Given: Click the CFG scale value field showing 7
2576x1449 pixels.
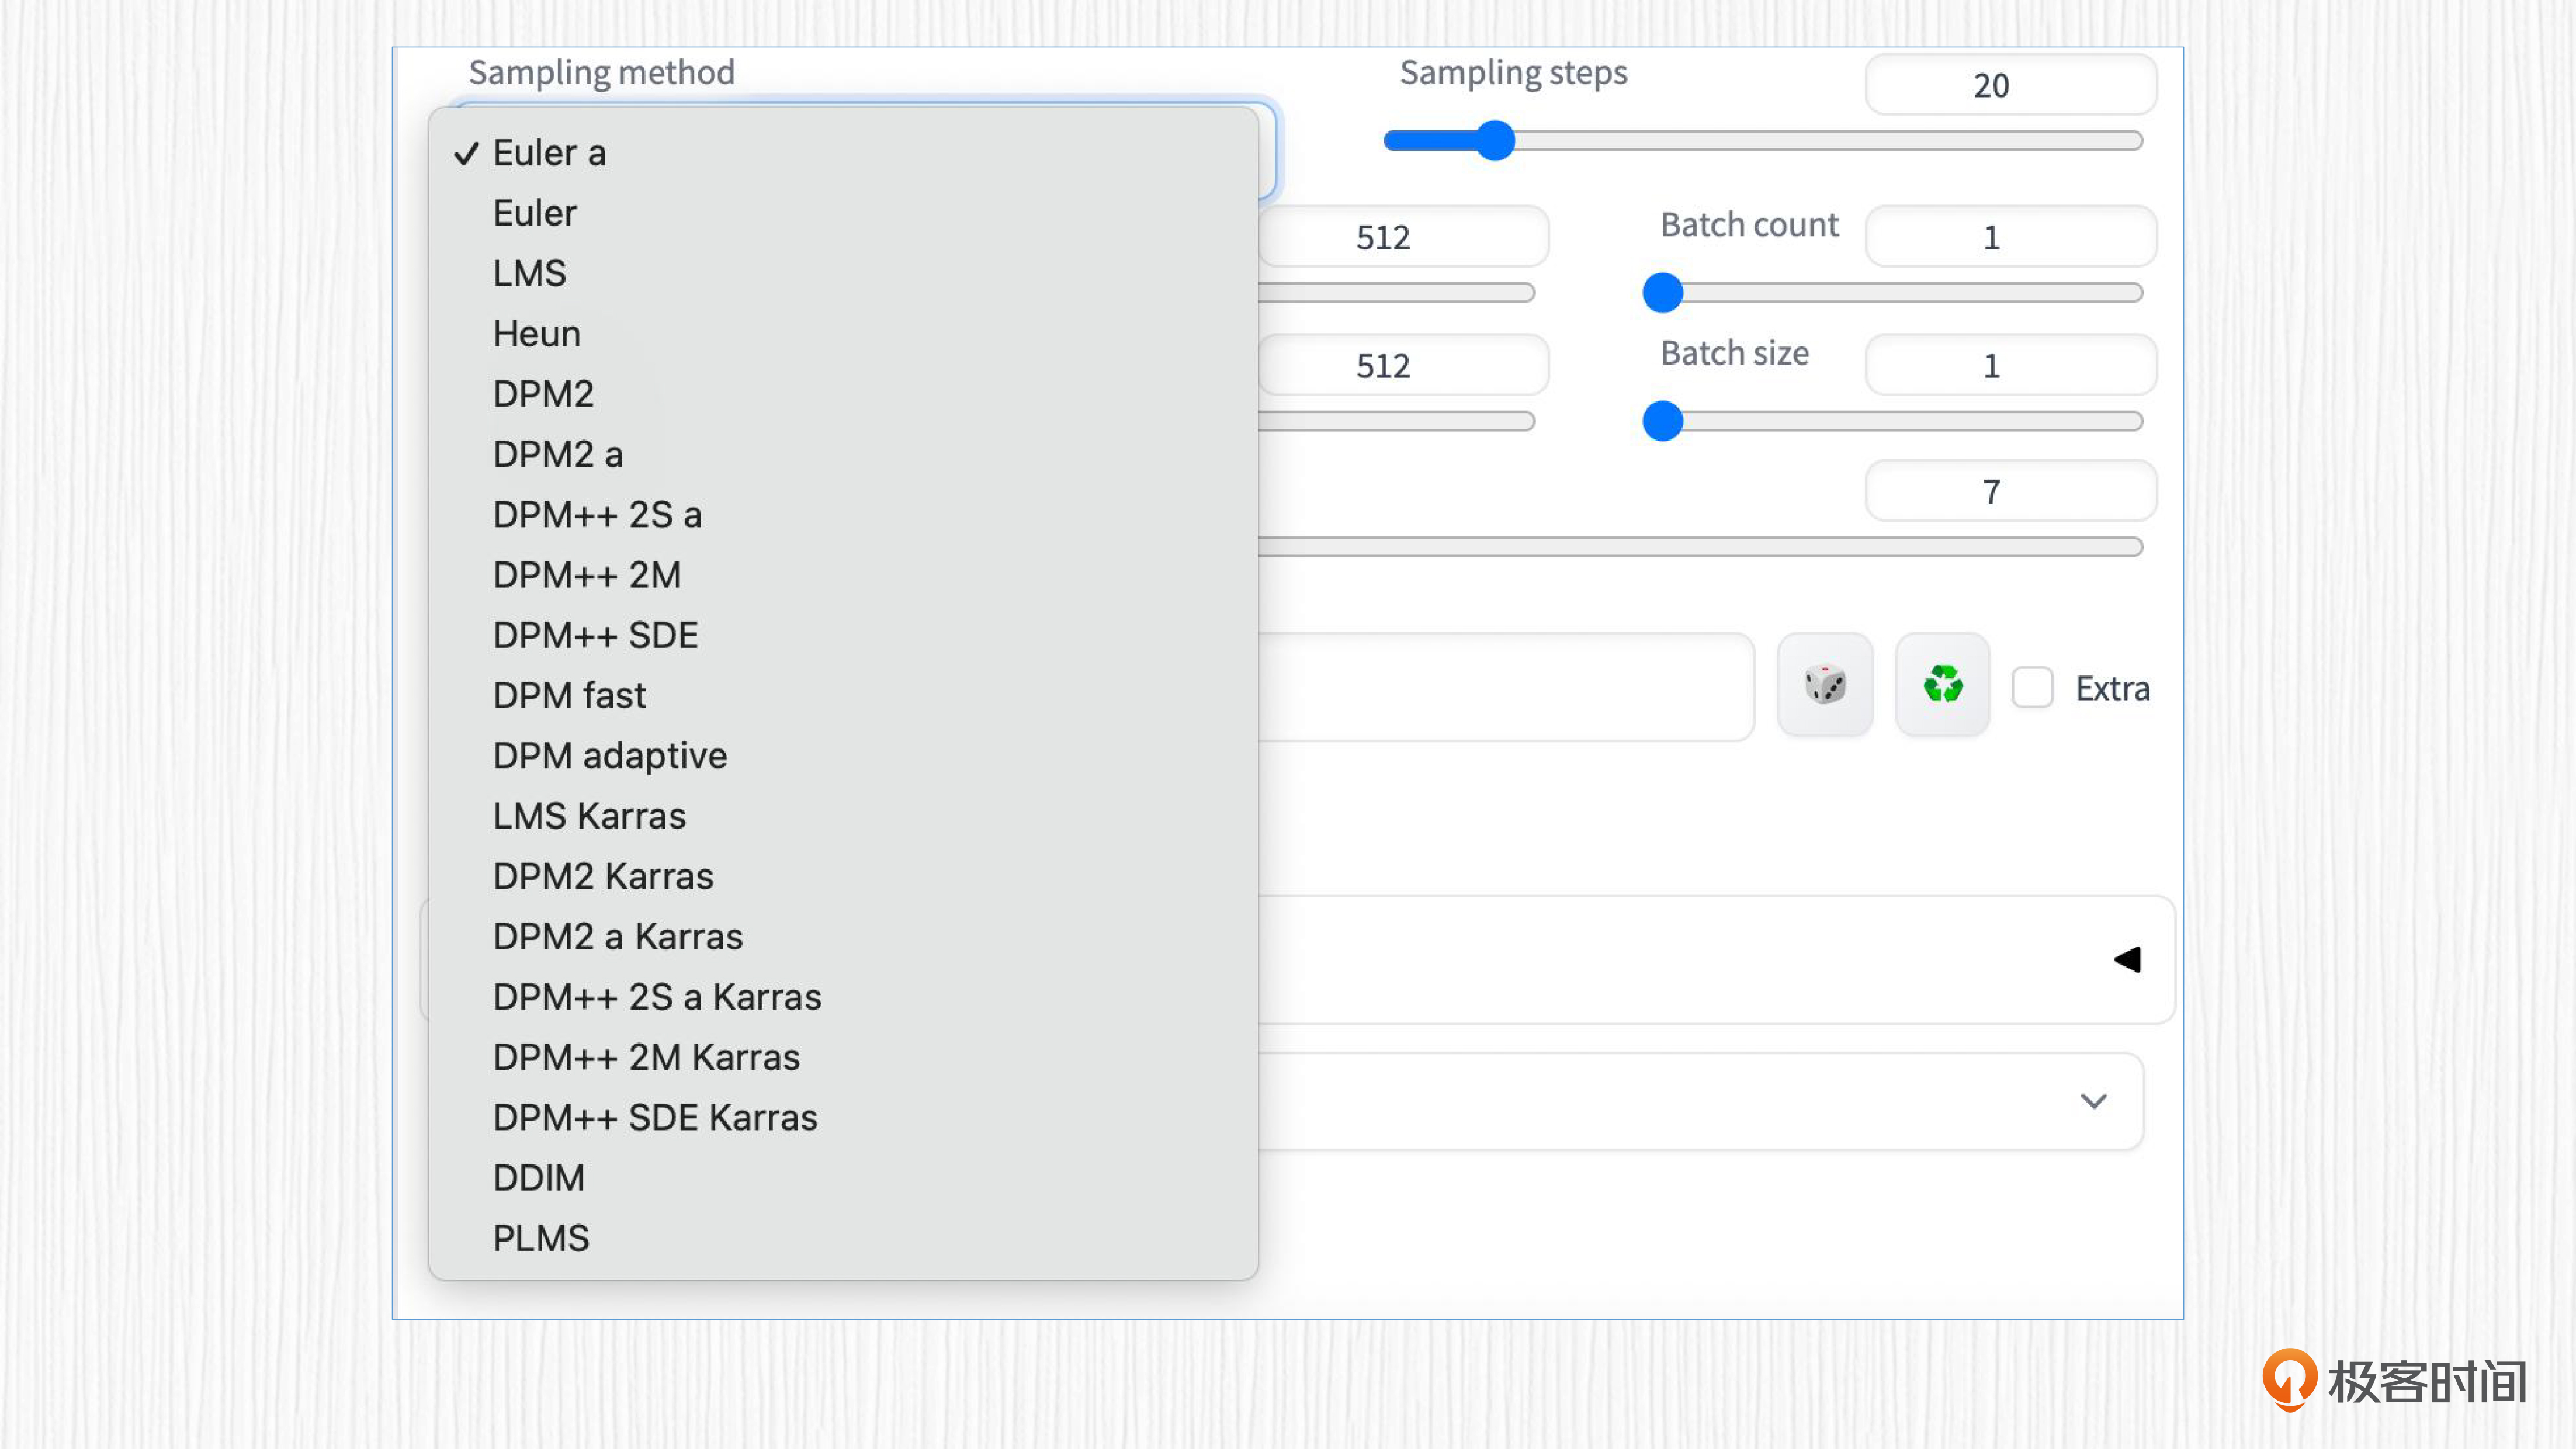Looking at the screenshot, I should (2010, 491).
